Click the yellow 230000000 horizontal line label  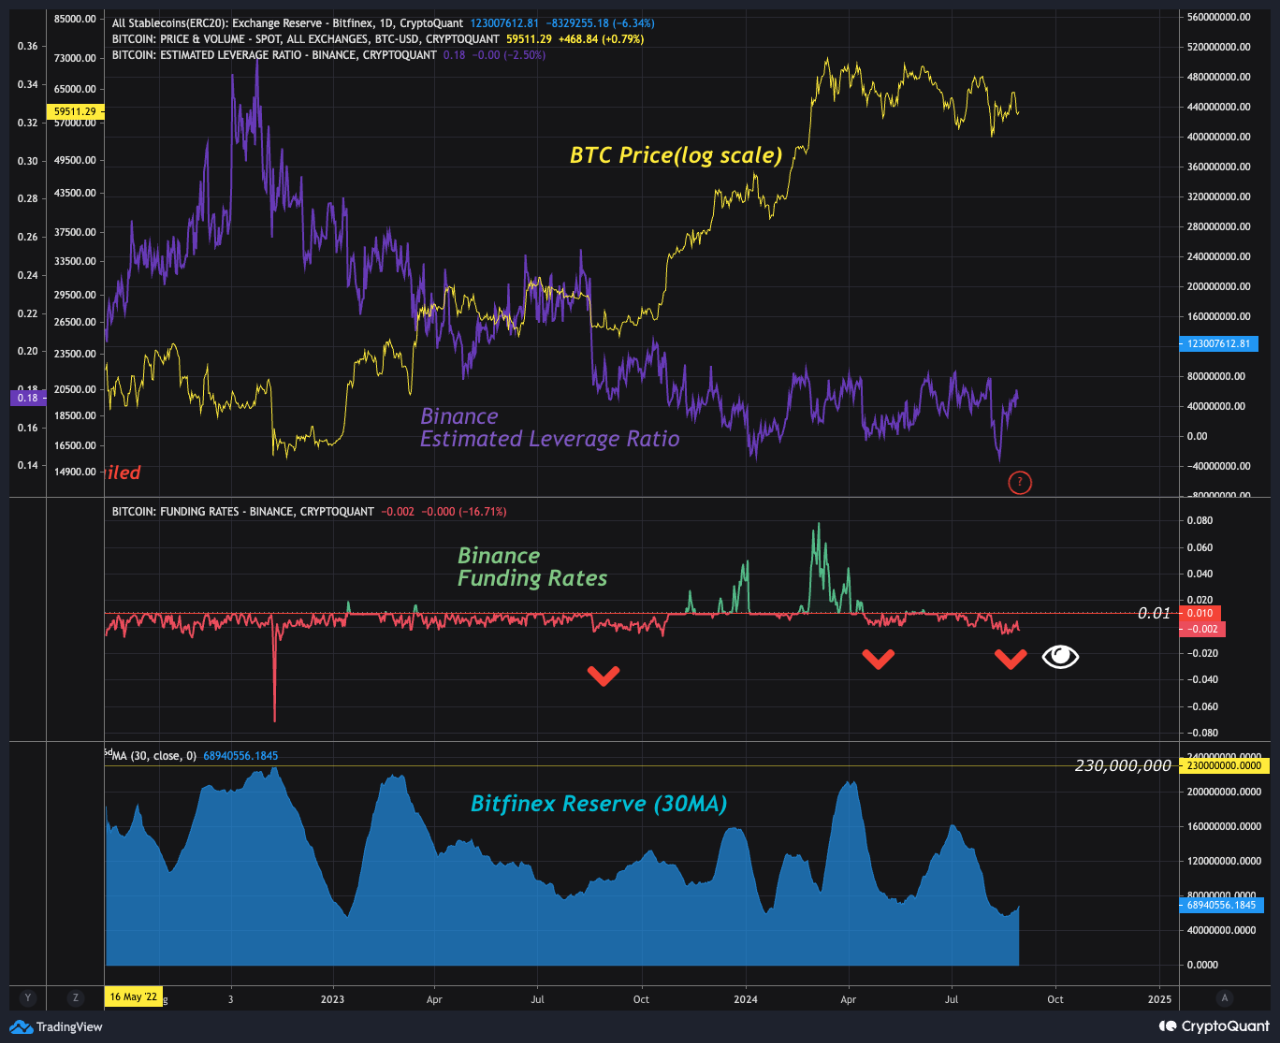[x=1224, y=766]
